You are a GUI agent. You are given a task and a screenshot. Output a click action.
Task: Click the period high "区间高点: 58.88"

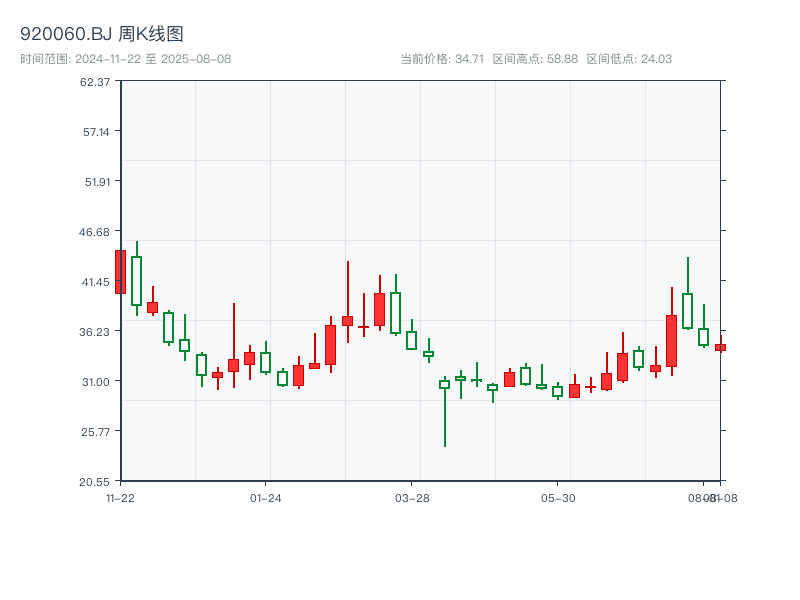click(x=535, y=59)
